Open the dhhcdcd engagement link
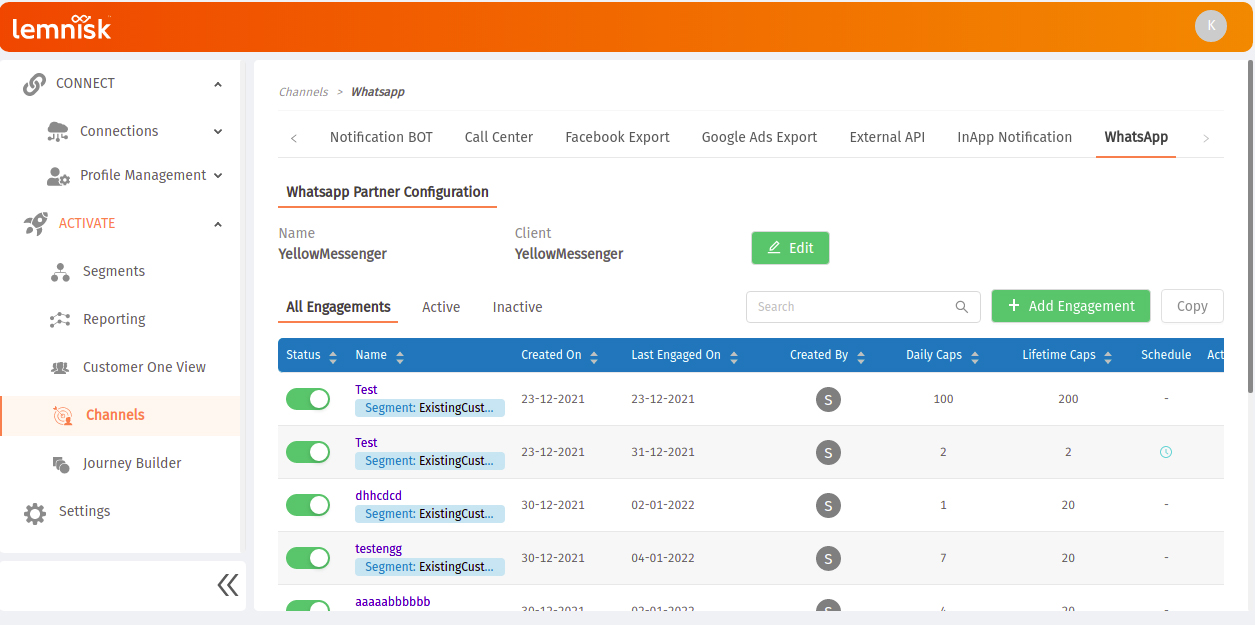 pos(378,496)
